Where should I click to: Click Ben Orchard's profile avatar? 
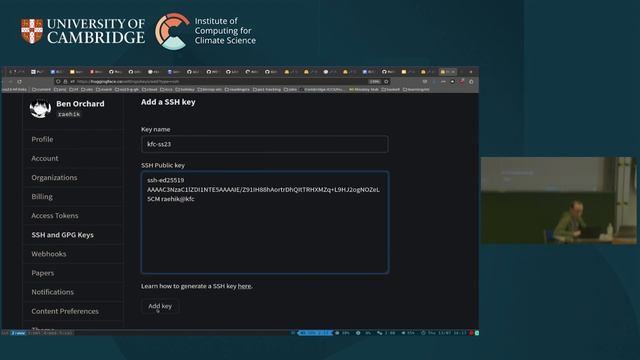click(40, 109)
